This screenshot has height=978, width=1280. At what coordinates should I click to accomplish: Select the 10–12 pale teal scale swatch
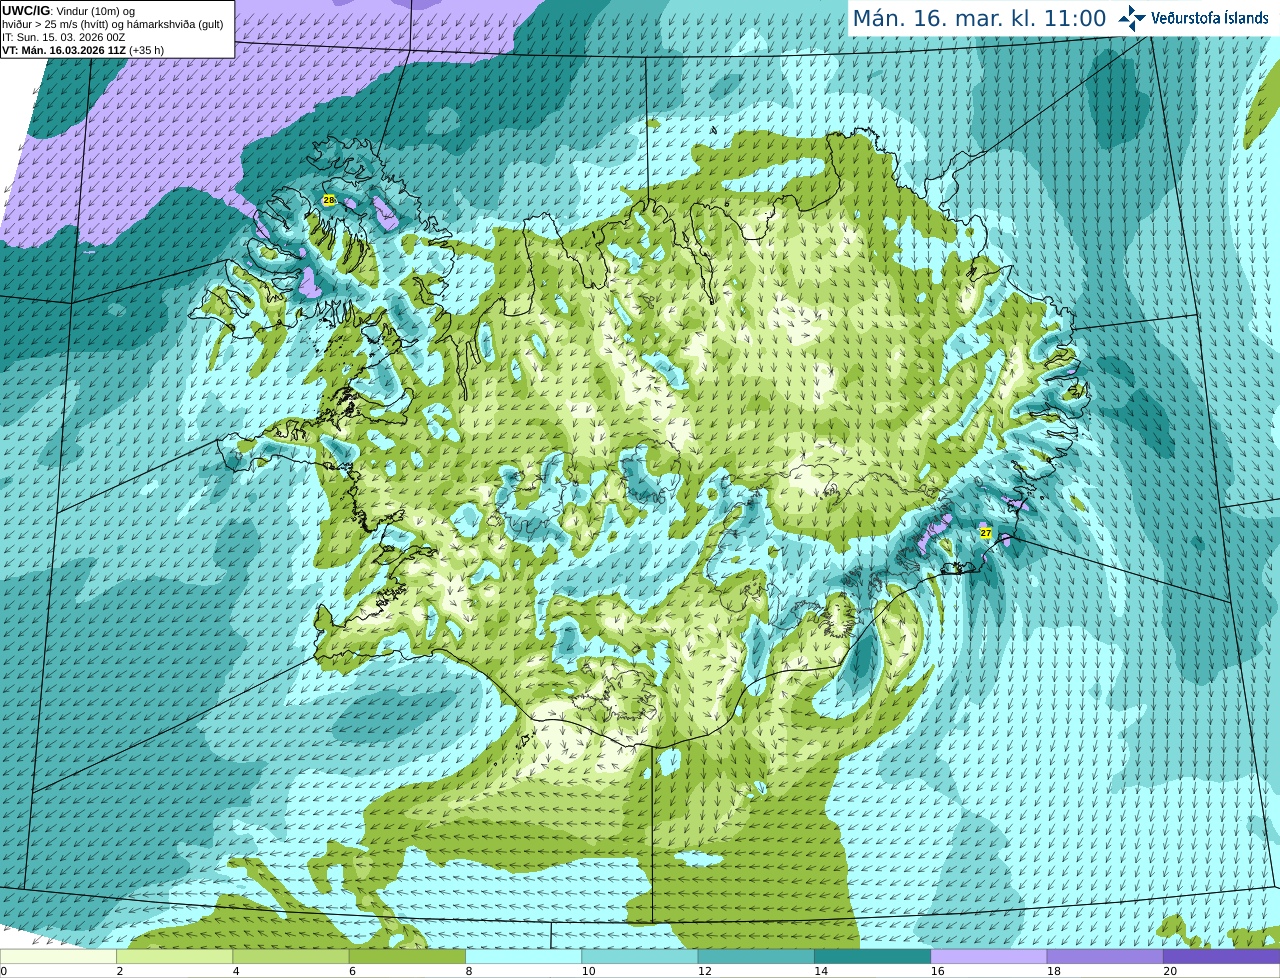[640, 957]
